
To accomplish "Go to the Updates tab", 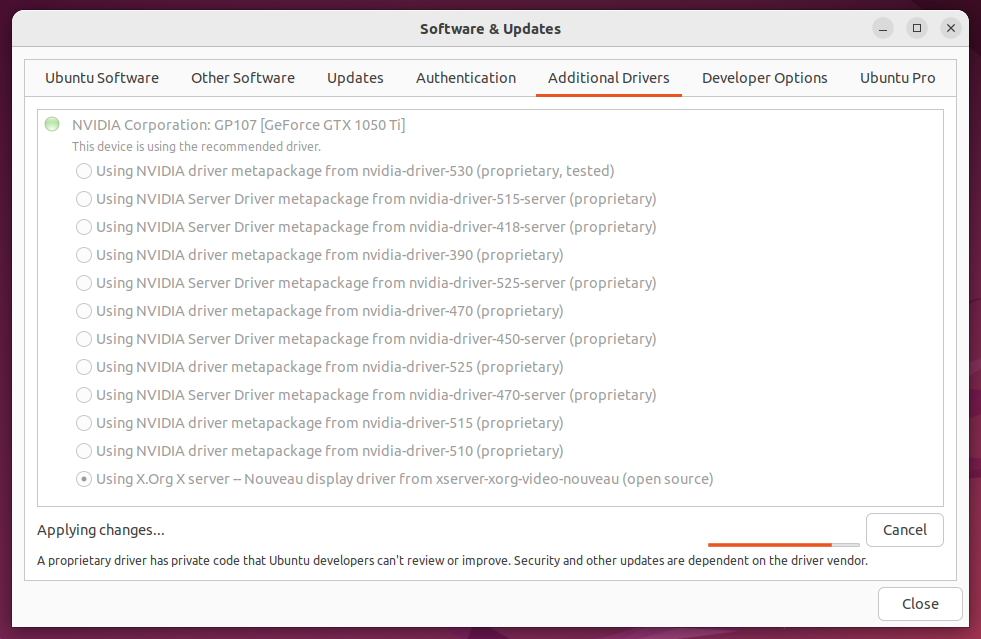I will tap(355, 78).
